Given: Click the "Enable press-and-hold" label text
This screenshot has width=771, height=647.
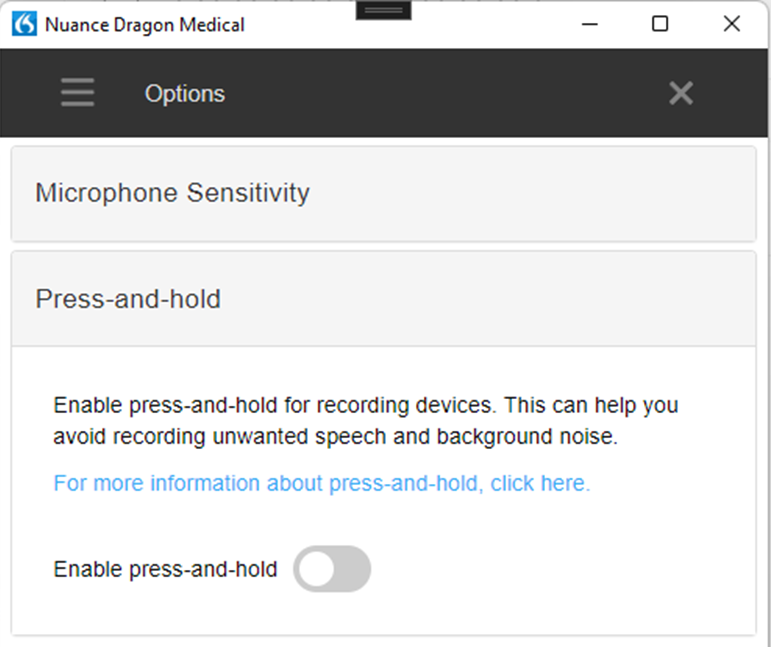Looking at the screenshot, I should (165, 570).
